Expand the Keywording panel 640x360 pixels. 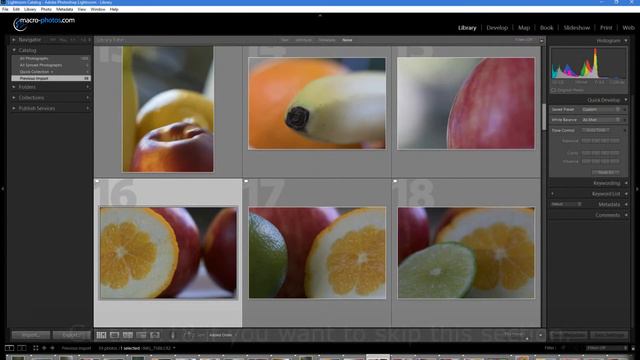626,183
